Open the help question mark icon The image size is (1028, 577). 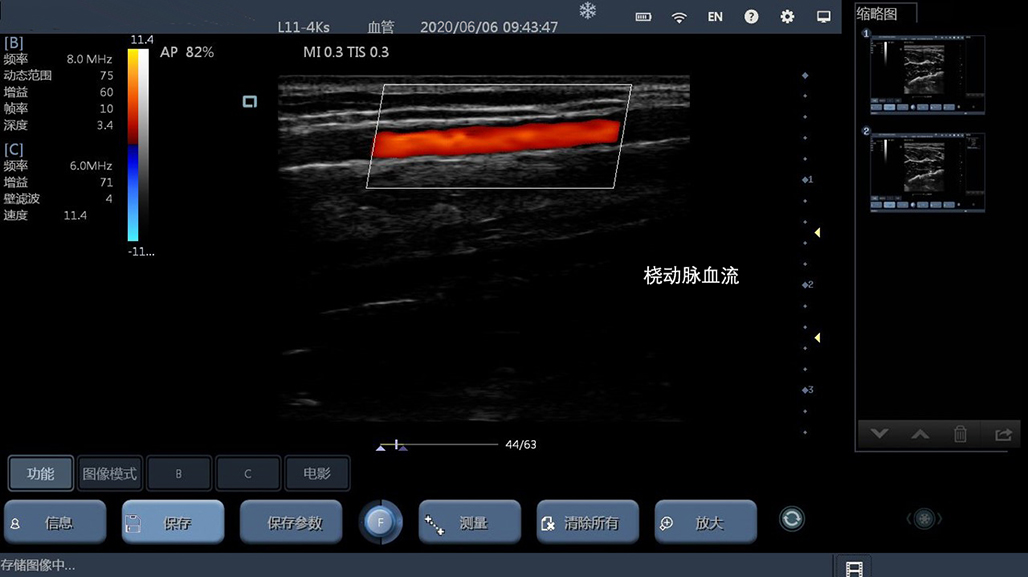[x=751, y=17]
